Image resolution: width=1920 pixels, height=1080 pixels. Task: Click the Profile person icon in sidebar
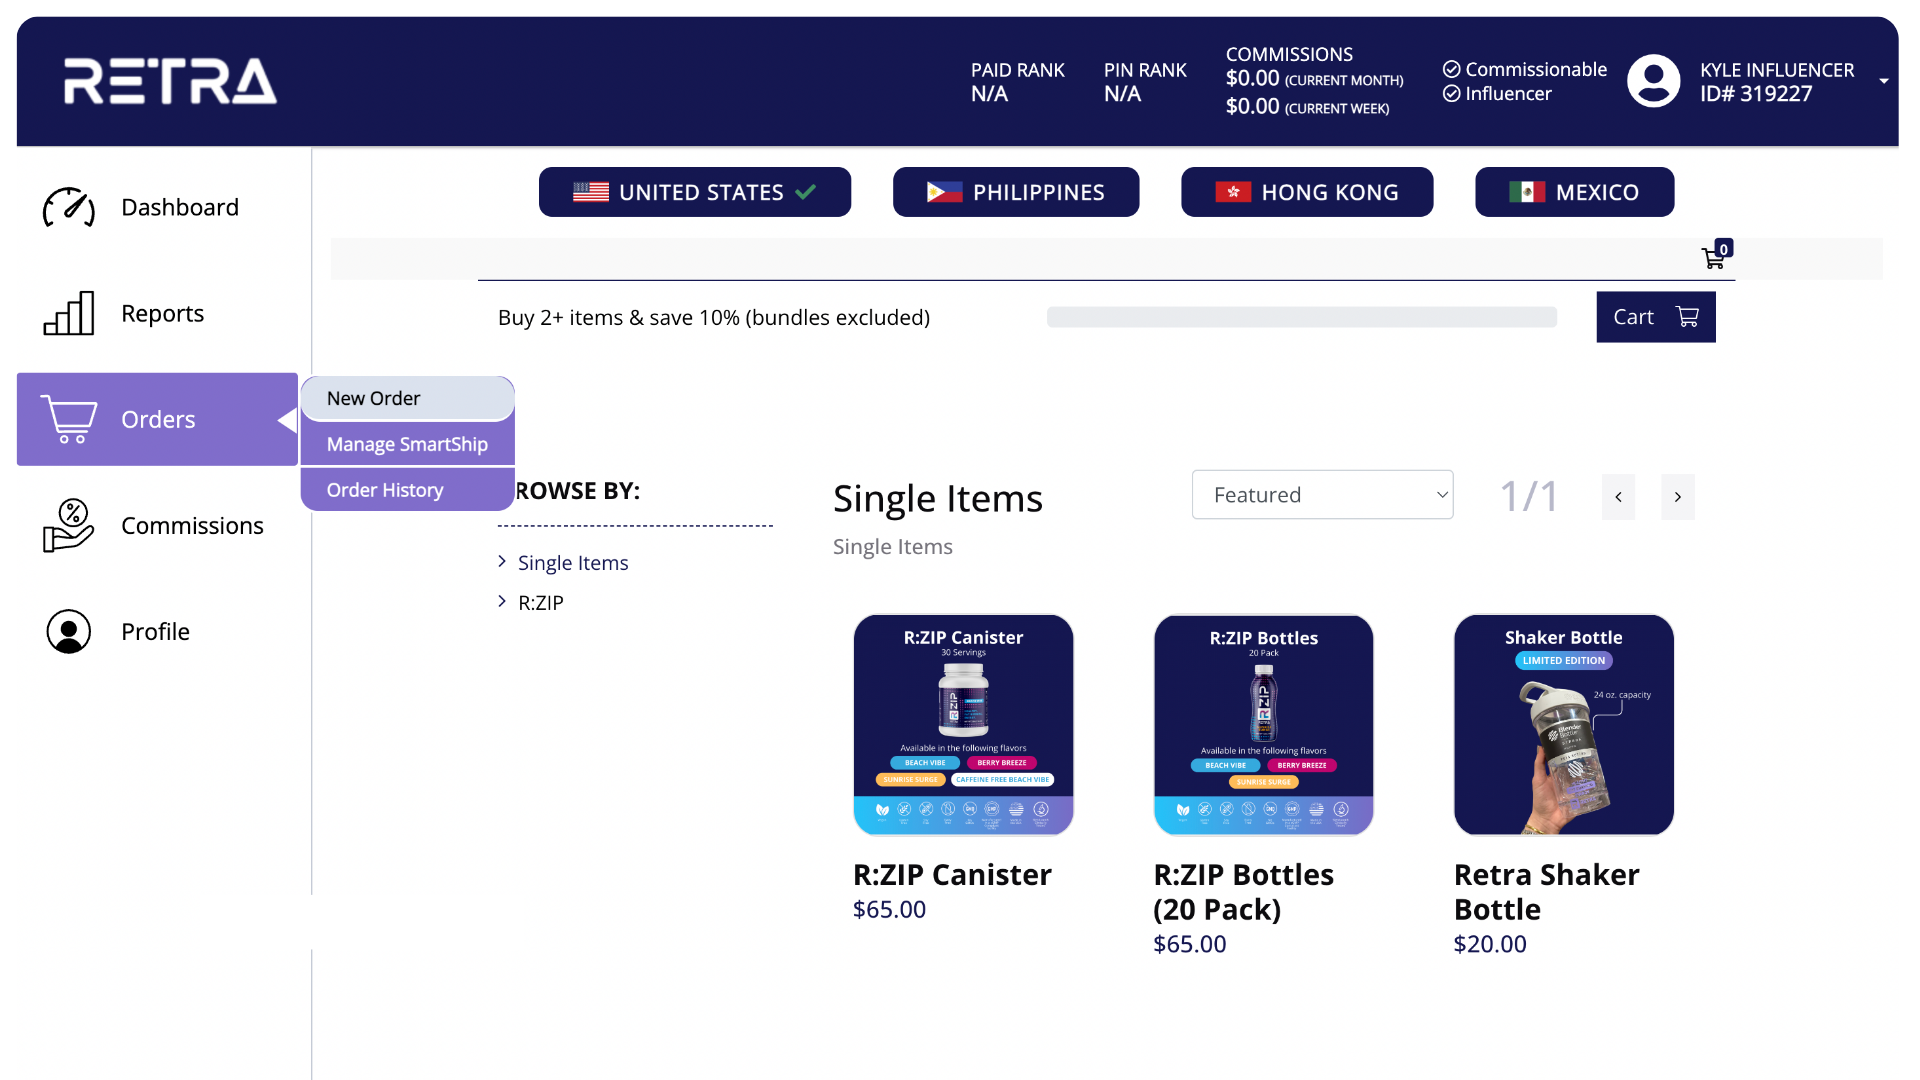pos(68,631)
